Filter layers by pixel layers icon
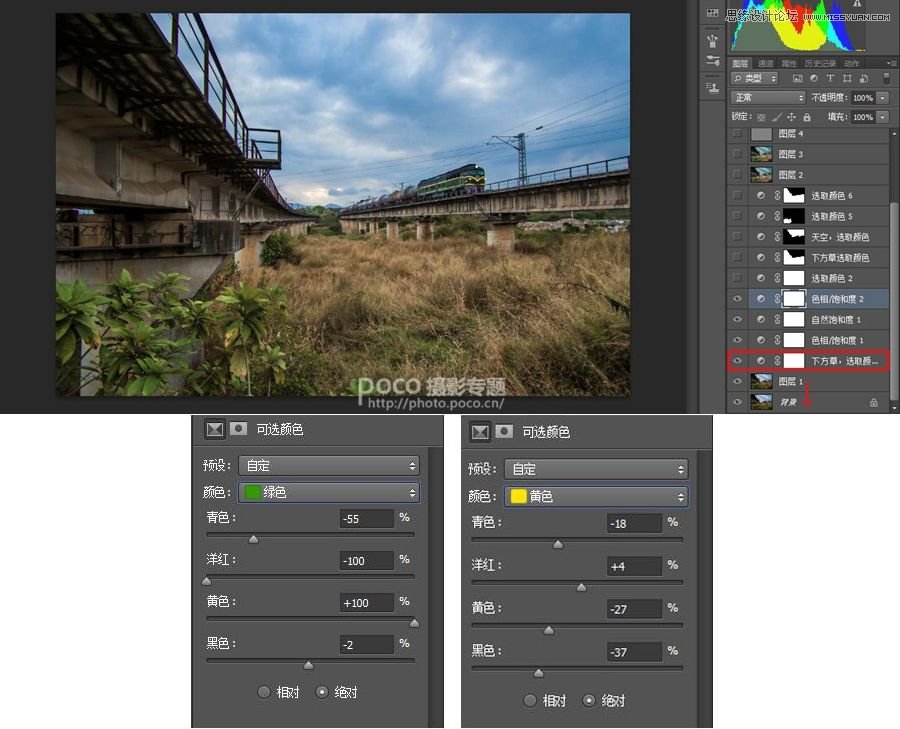This screenshot has height=729, width=900. point(797,78)
